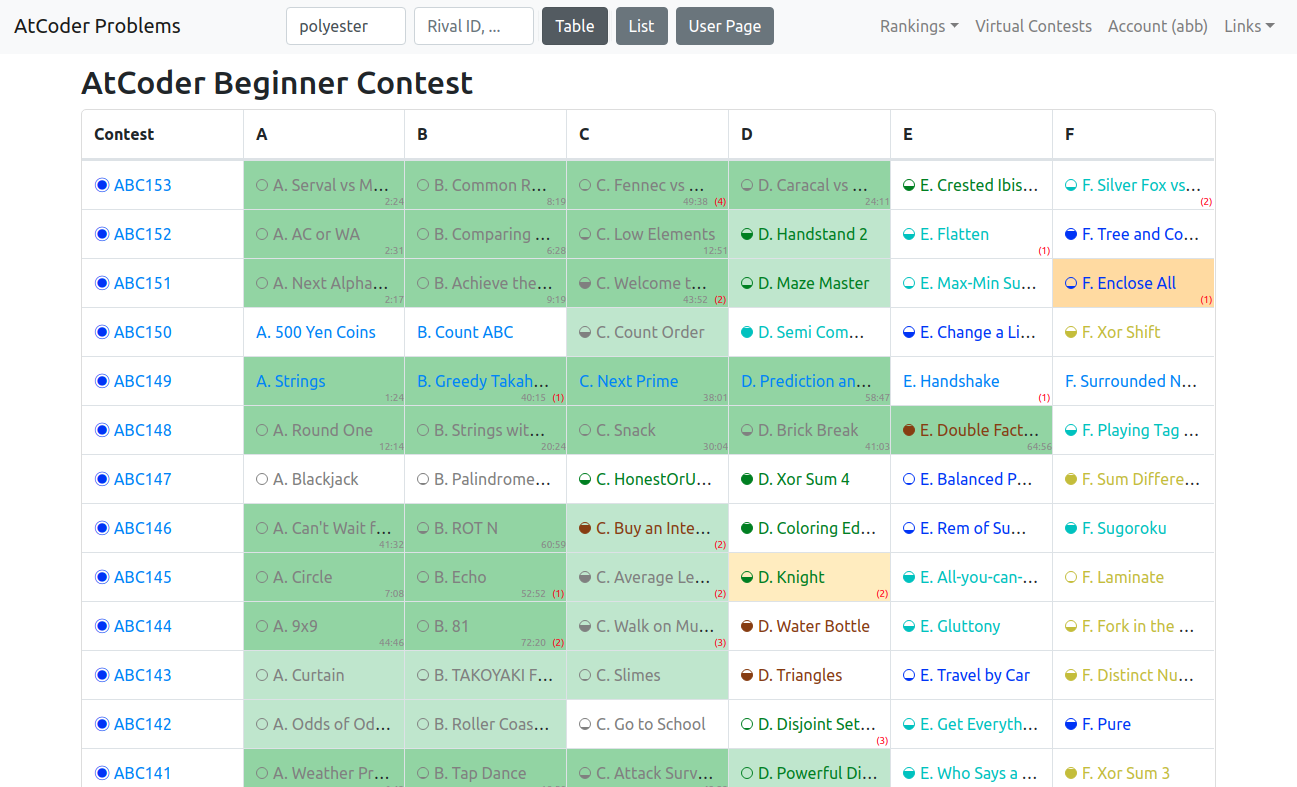This screenshot has height=787, width=1297.
Task: Click the cyan circle beside F. Sugoroku
Action: [1071, 528]
